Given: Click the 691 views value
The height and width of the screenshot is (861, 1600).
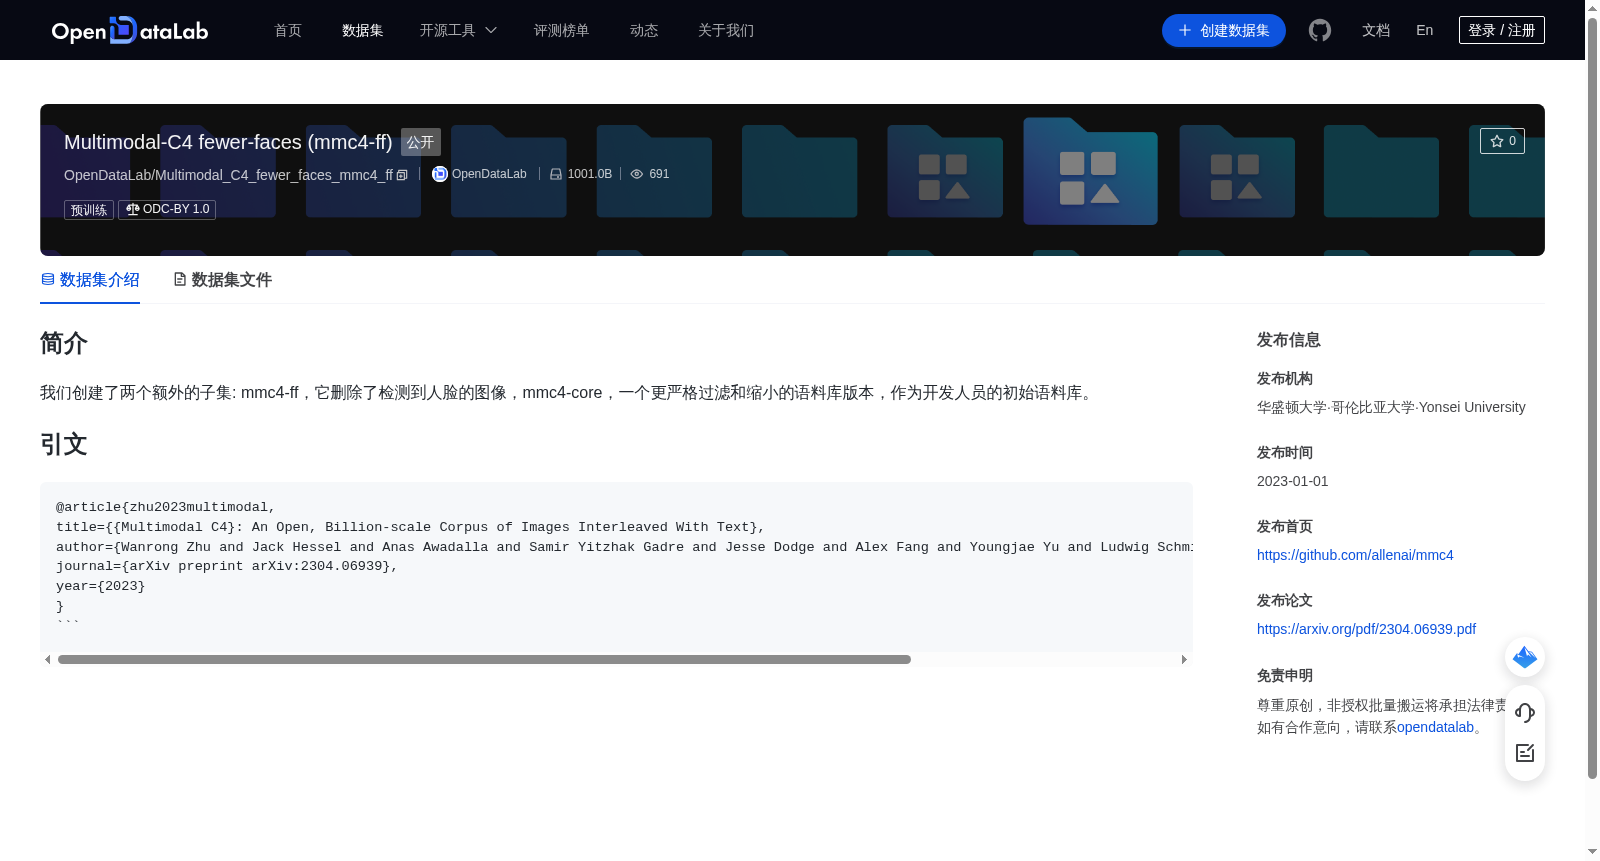Looking at the screenshot, I should point(659,174).
